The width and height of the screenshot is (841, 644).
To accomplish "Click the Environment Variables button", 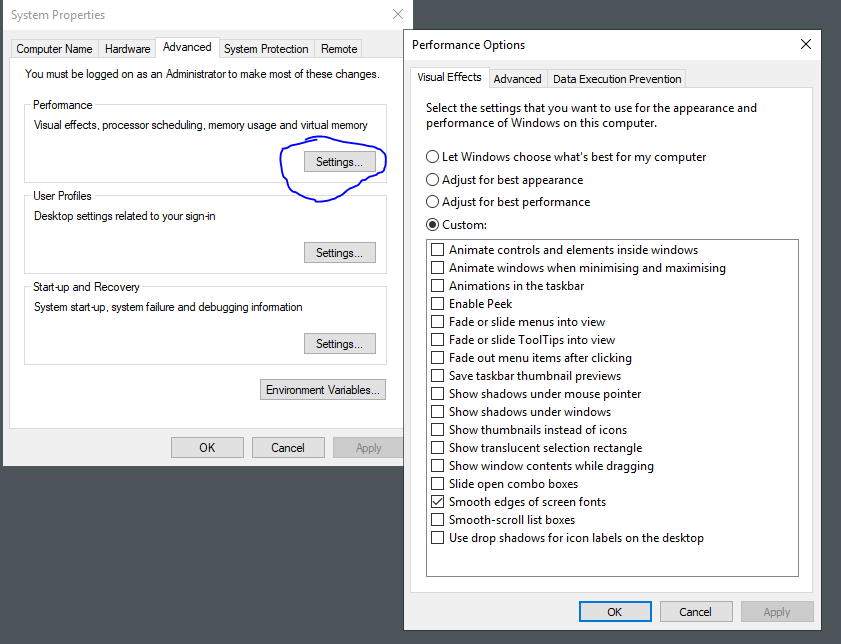I will click(x=322, y=390).
